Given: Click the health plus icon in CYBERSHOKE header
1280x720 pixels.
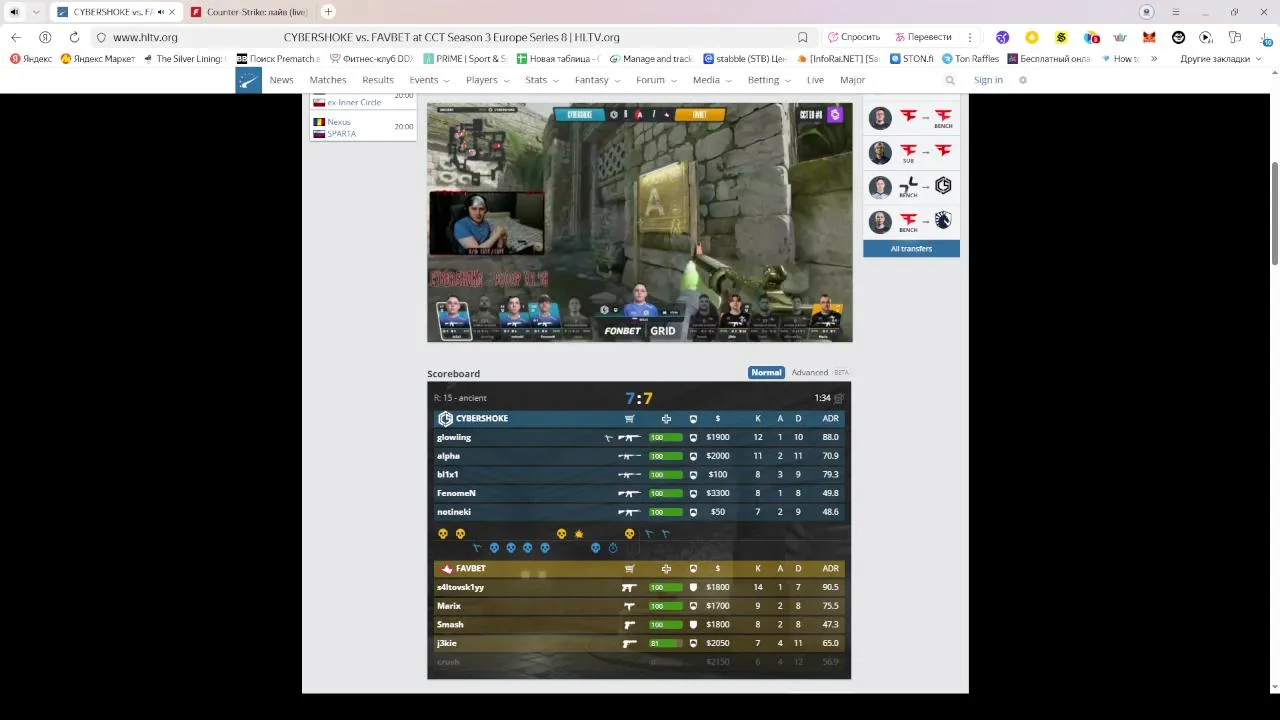Looking at the screenshot, I should (x=666, y=419).
